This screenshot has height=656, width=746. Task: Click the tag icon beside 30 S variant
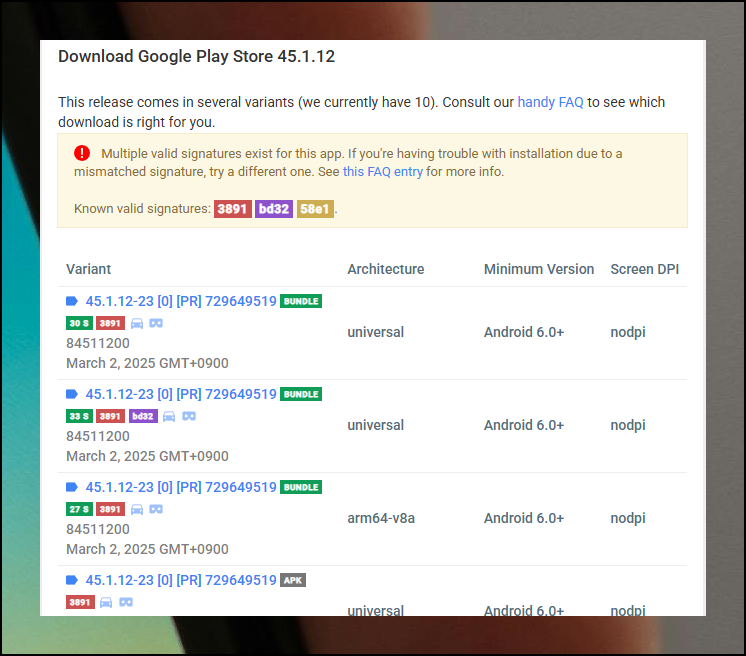click(x=72, y=301)
